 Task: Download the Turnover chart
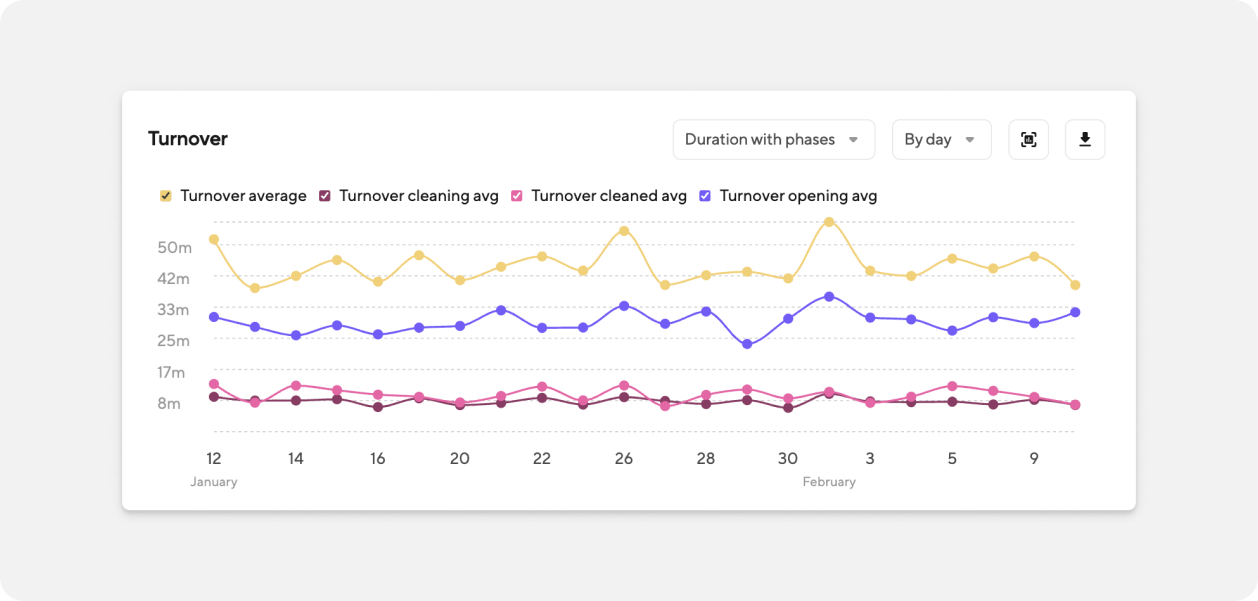point(1085,140)
